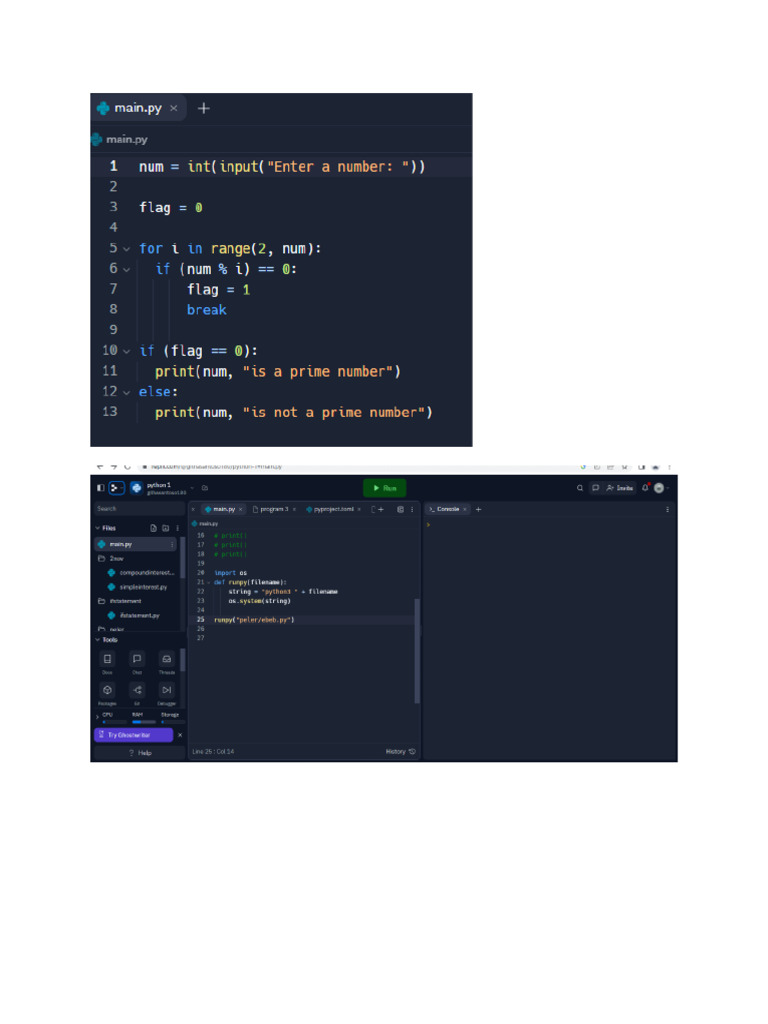Open the Console pane three-dot menu
The height and width of the screenshot is (1024, 768).
667,509
